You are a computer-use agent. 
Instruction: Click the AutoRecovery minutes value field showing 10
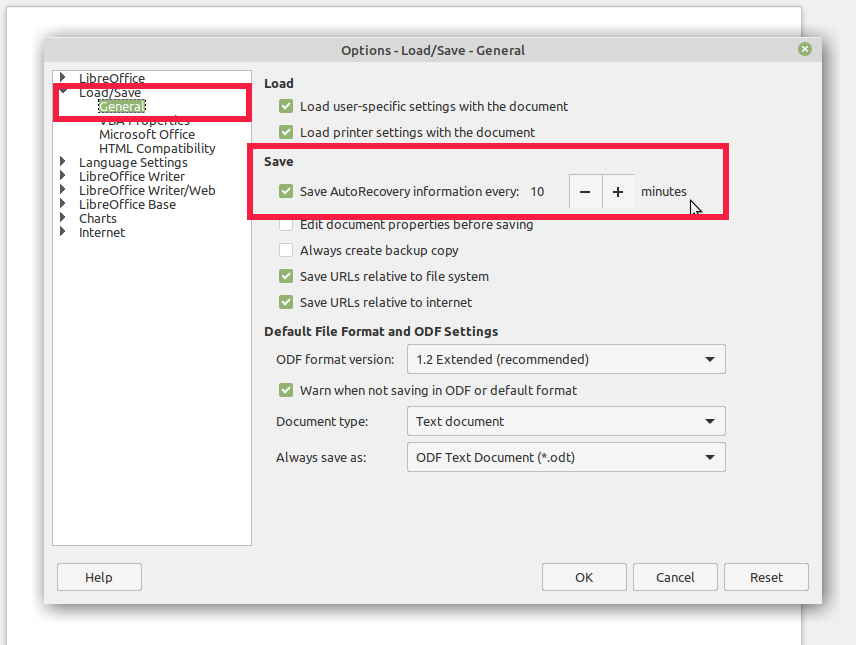[546, 192]
